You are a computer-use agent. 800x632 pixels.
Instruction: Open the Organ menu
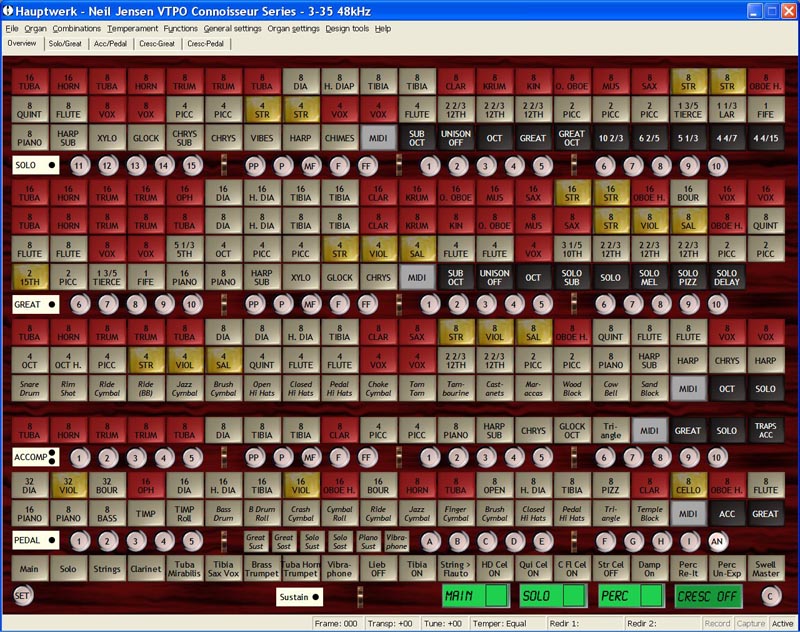coord(35,29)
